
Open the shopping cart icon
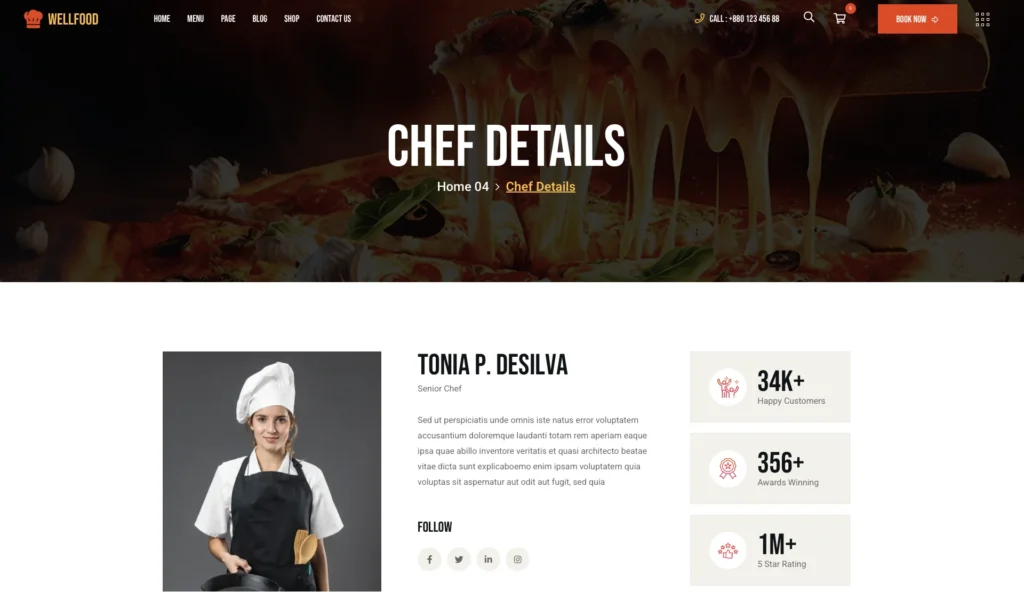click(840, 18)
